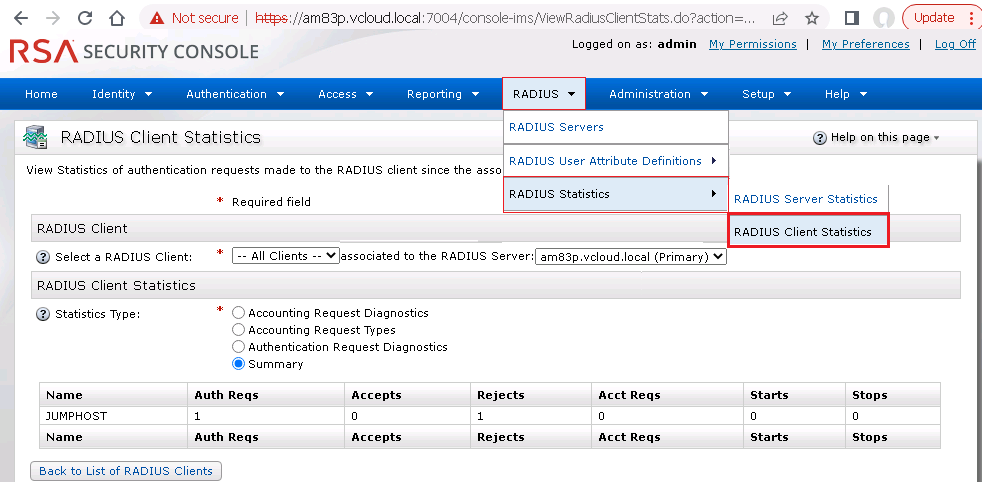The image size is (982, 482).
Task: Click Back to List of RADIUS Clients
Action: pos(126,471)
